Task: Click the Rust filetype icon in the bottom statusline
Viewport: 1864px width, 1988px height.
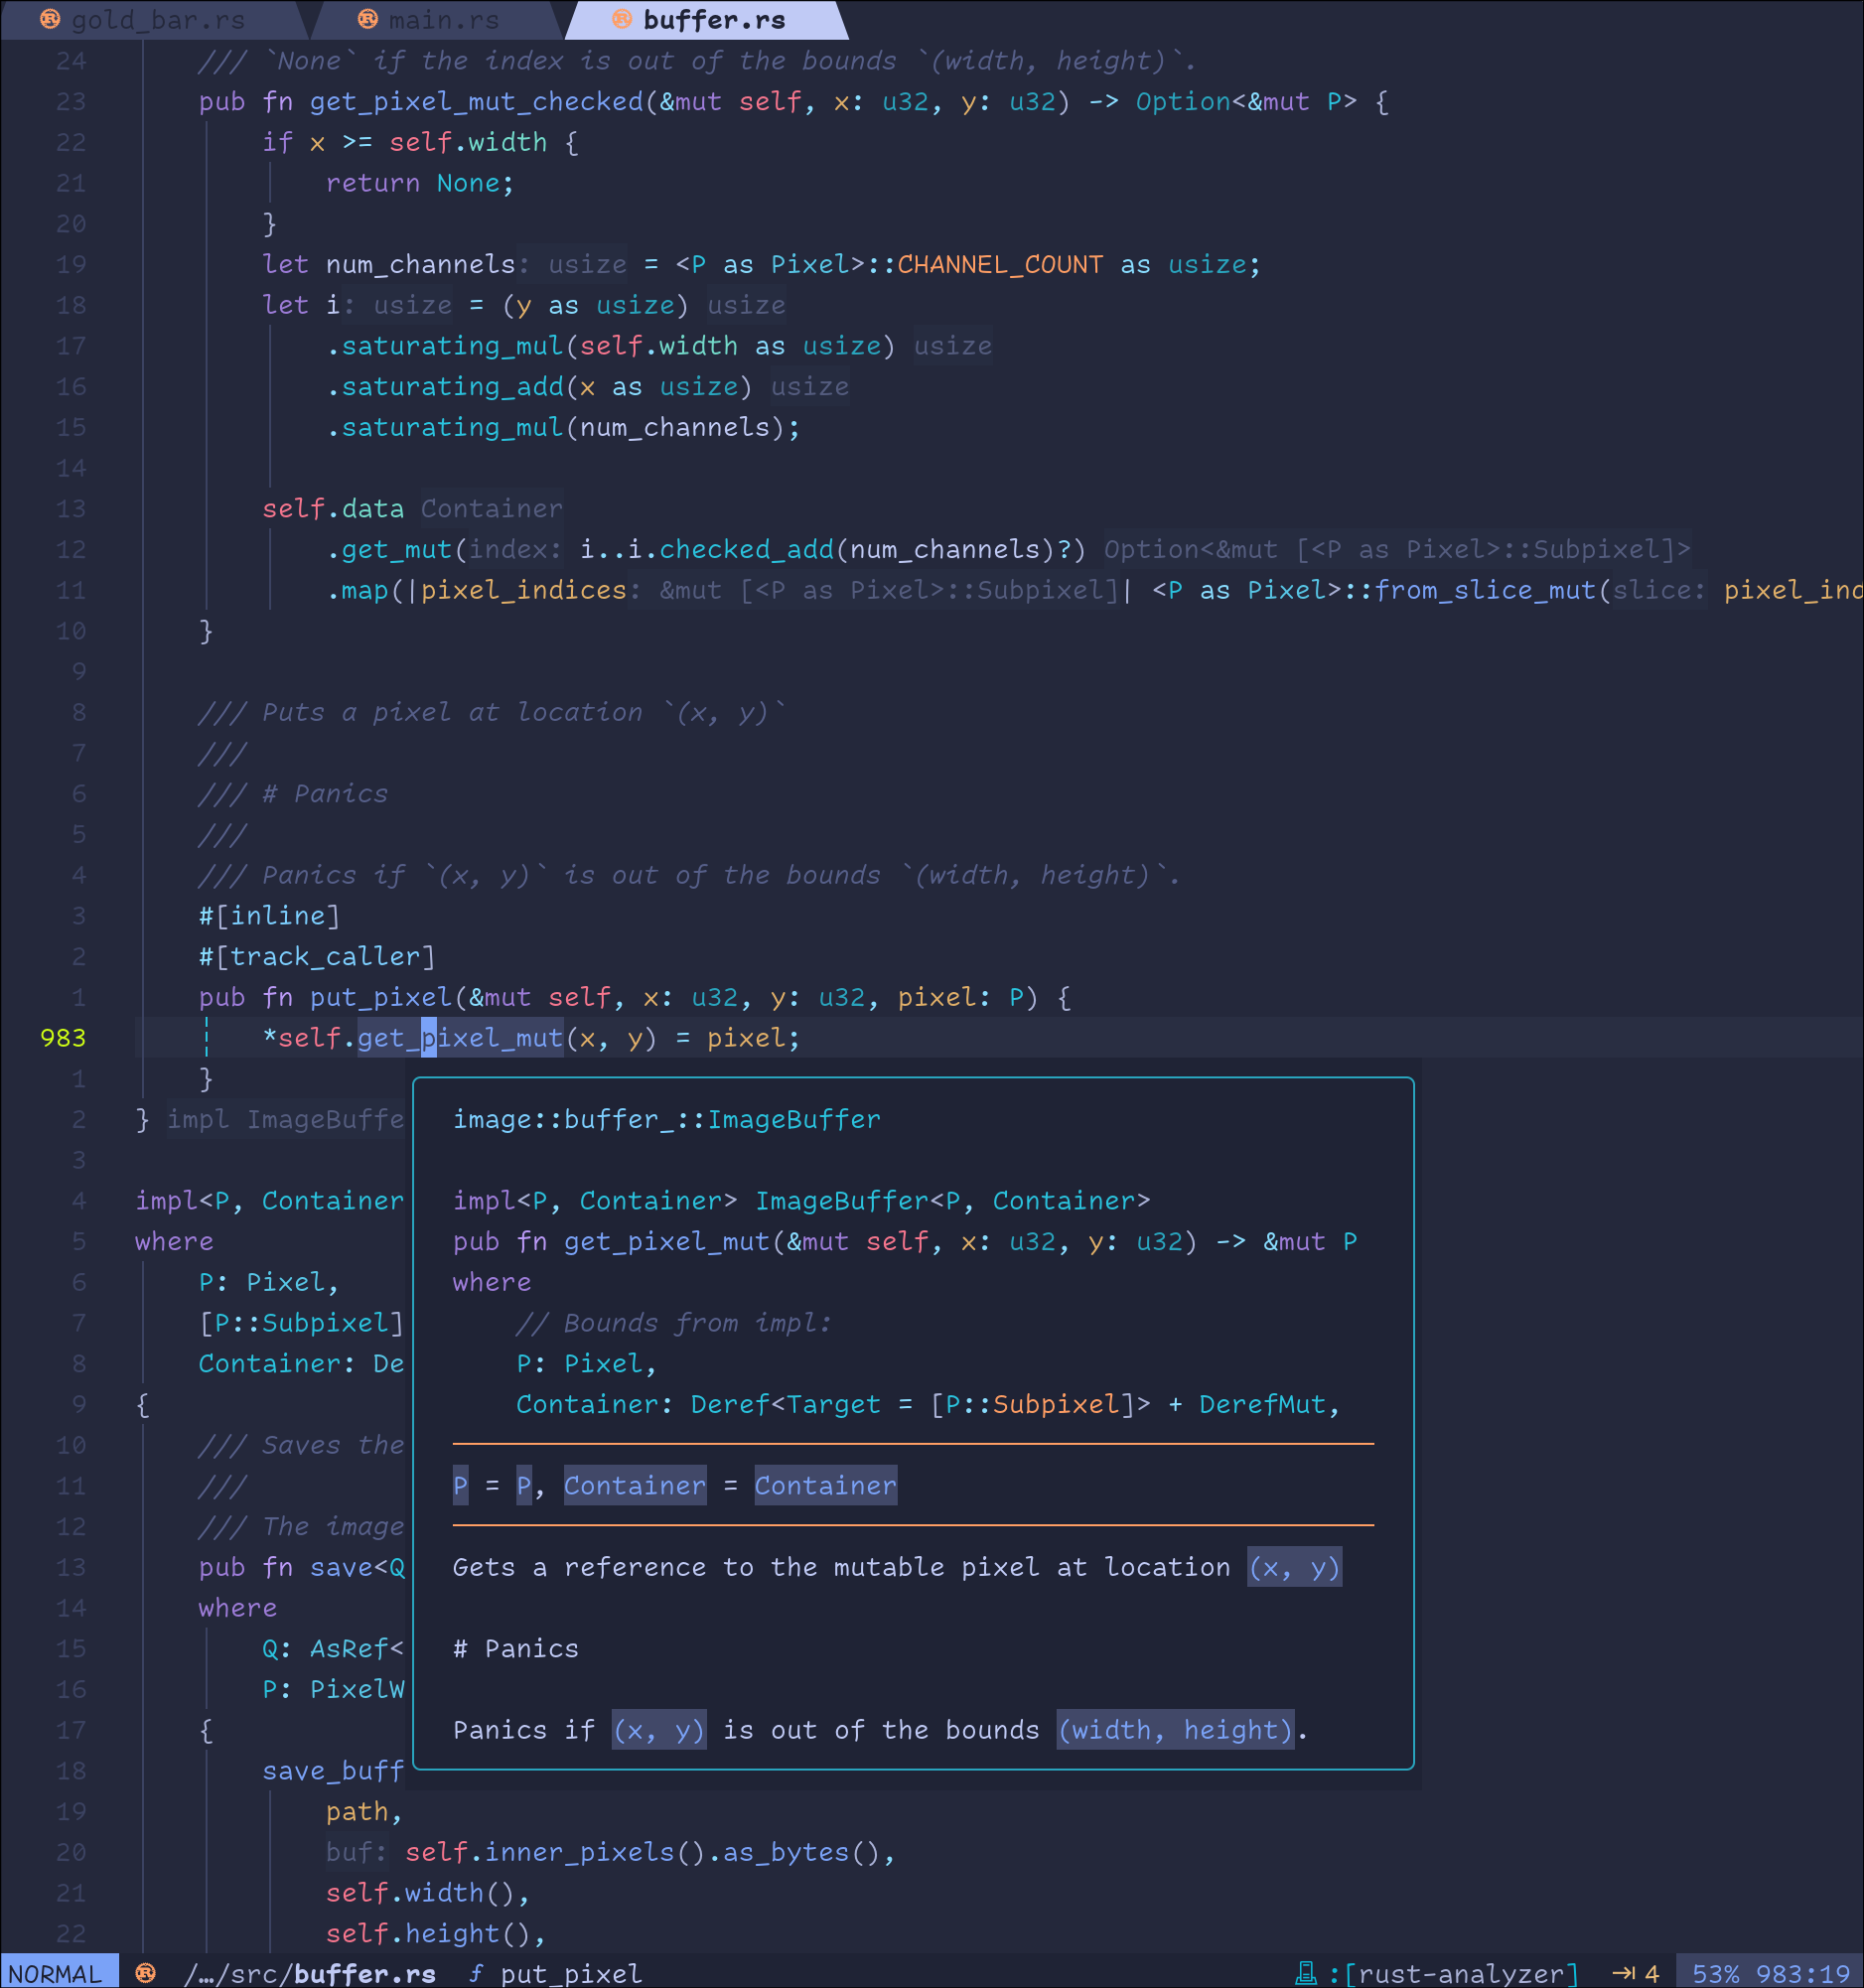Action: pyautogui.click(x=147, y=1973)
